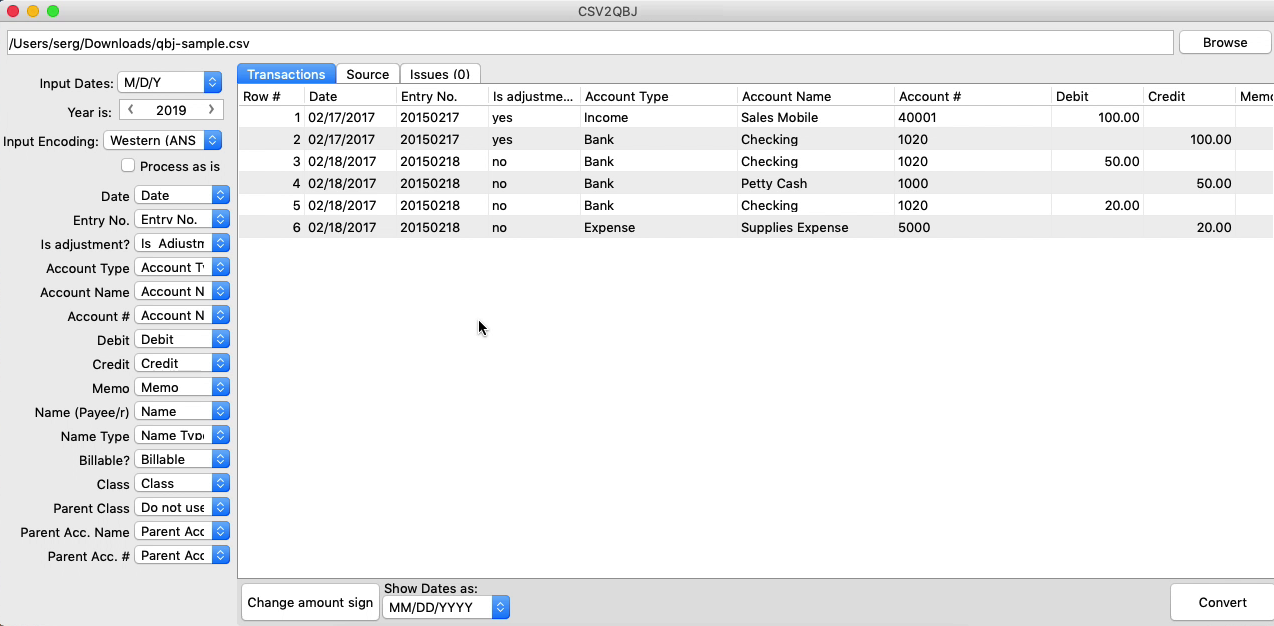Click row 3 debit value 50.00

click(x=1097, y=161)
